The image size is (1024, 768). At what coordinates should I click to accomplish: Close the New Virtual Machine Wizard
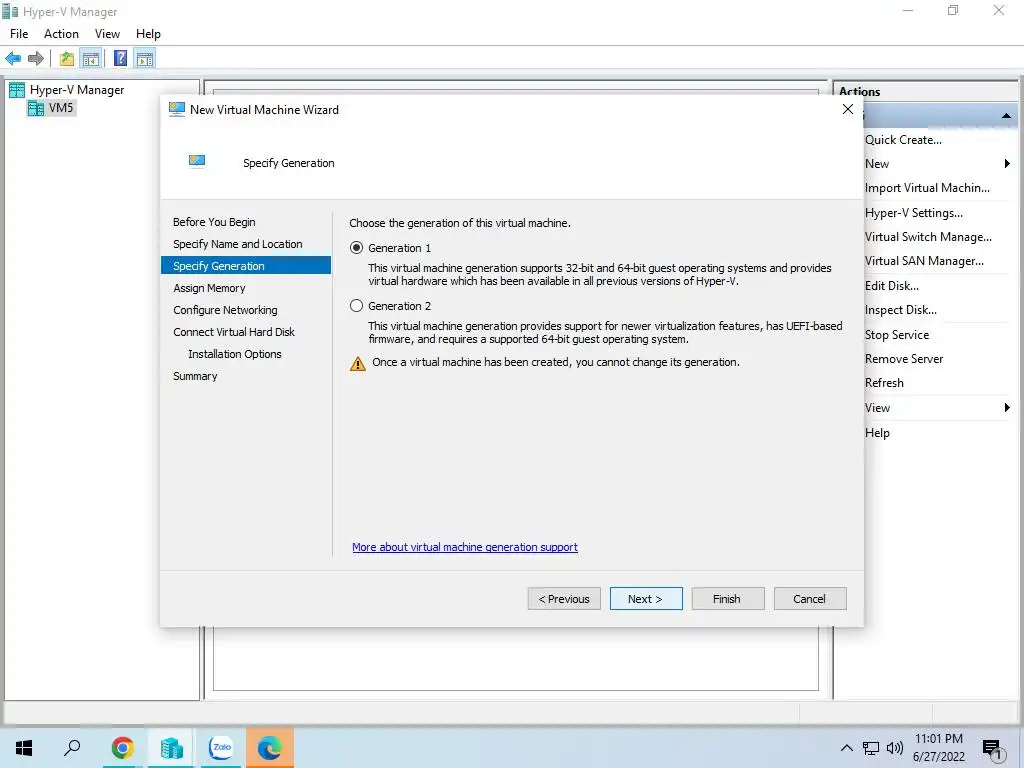[848, 110]
